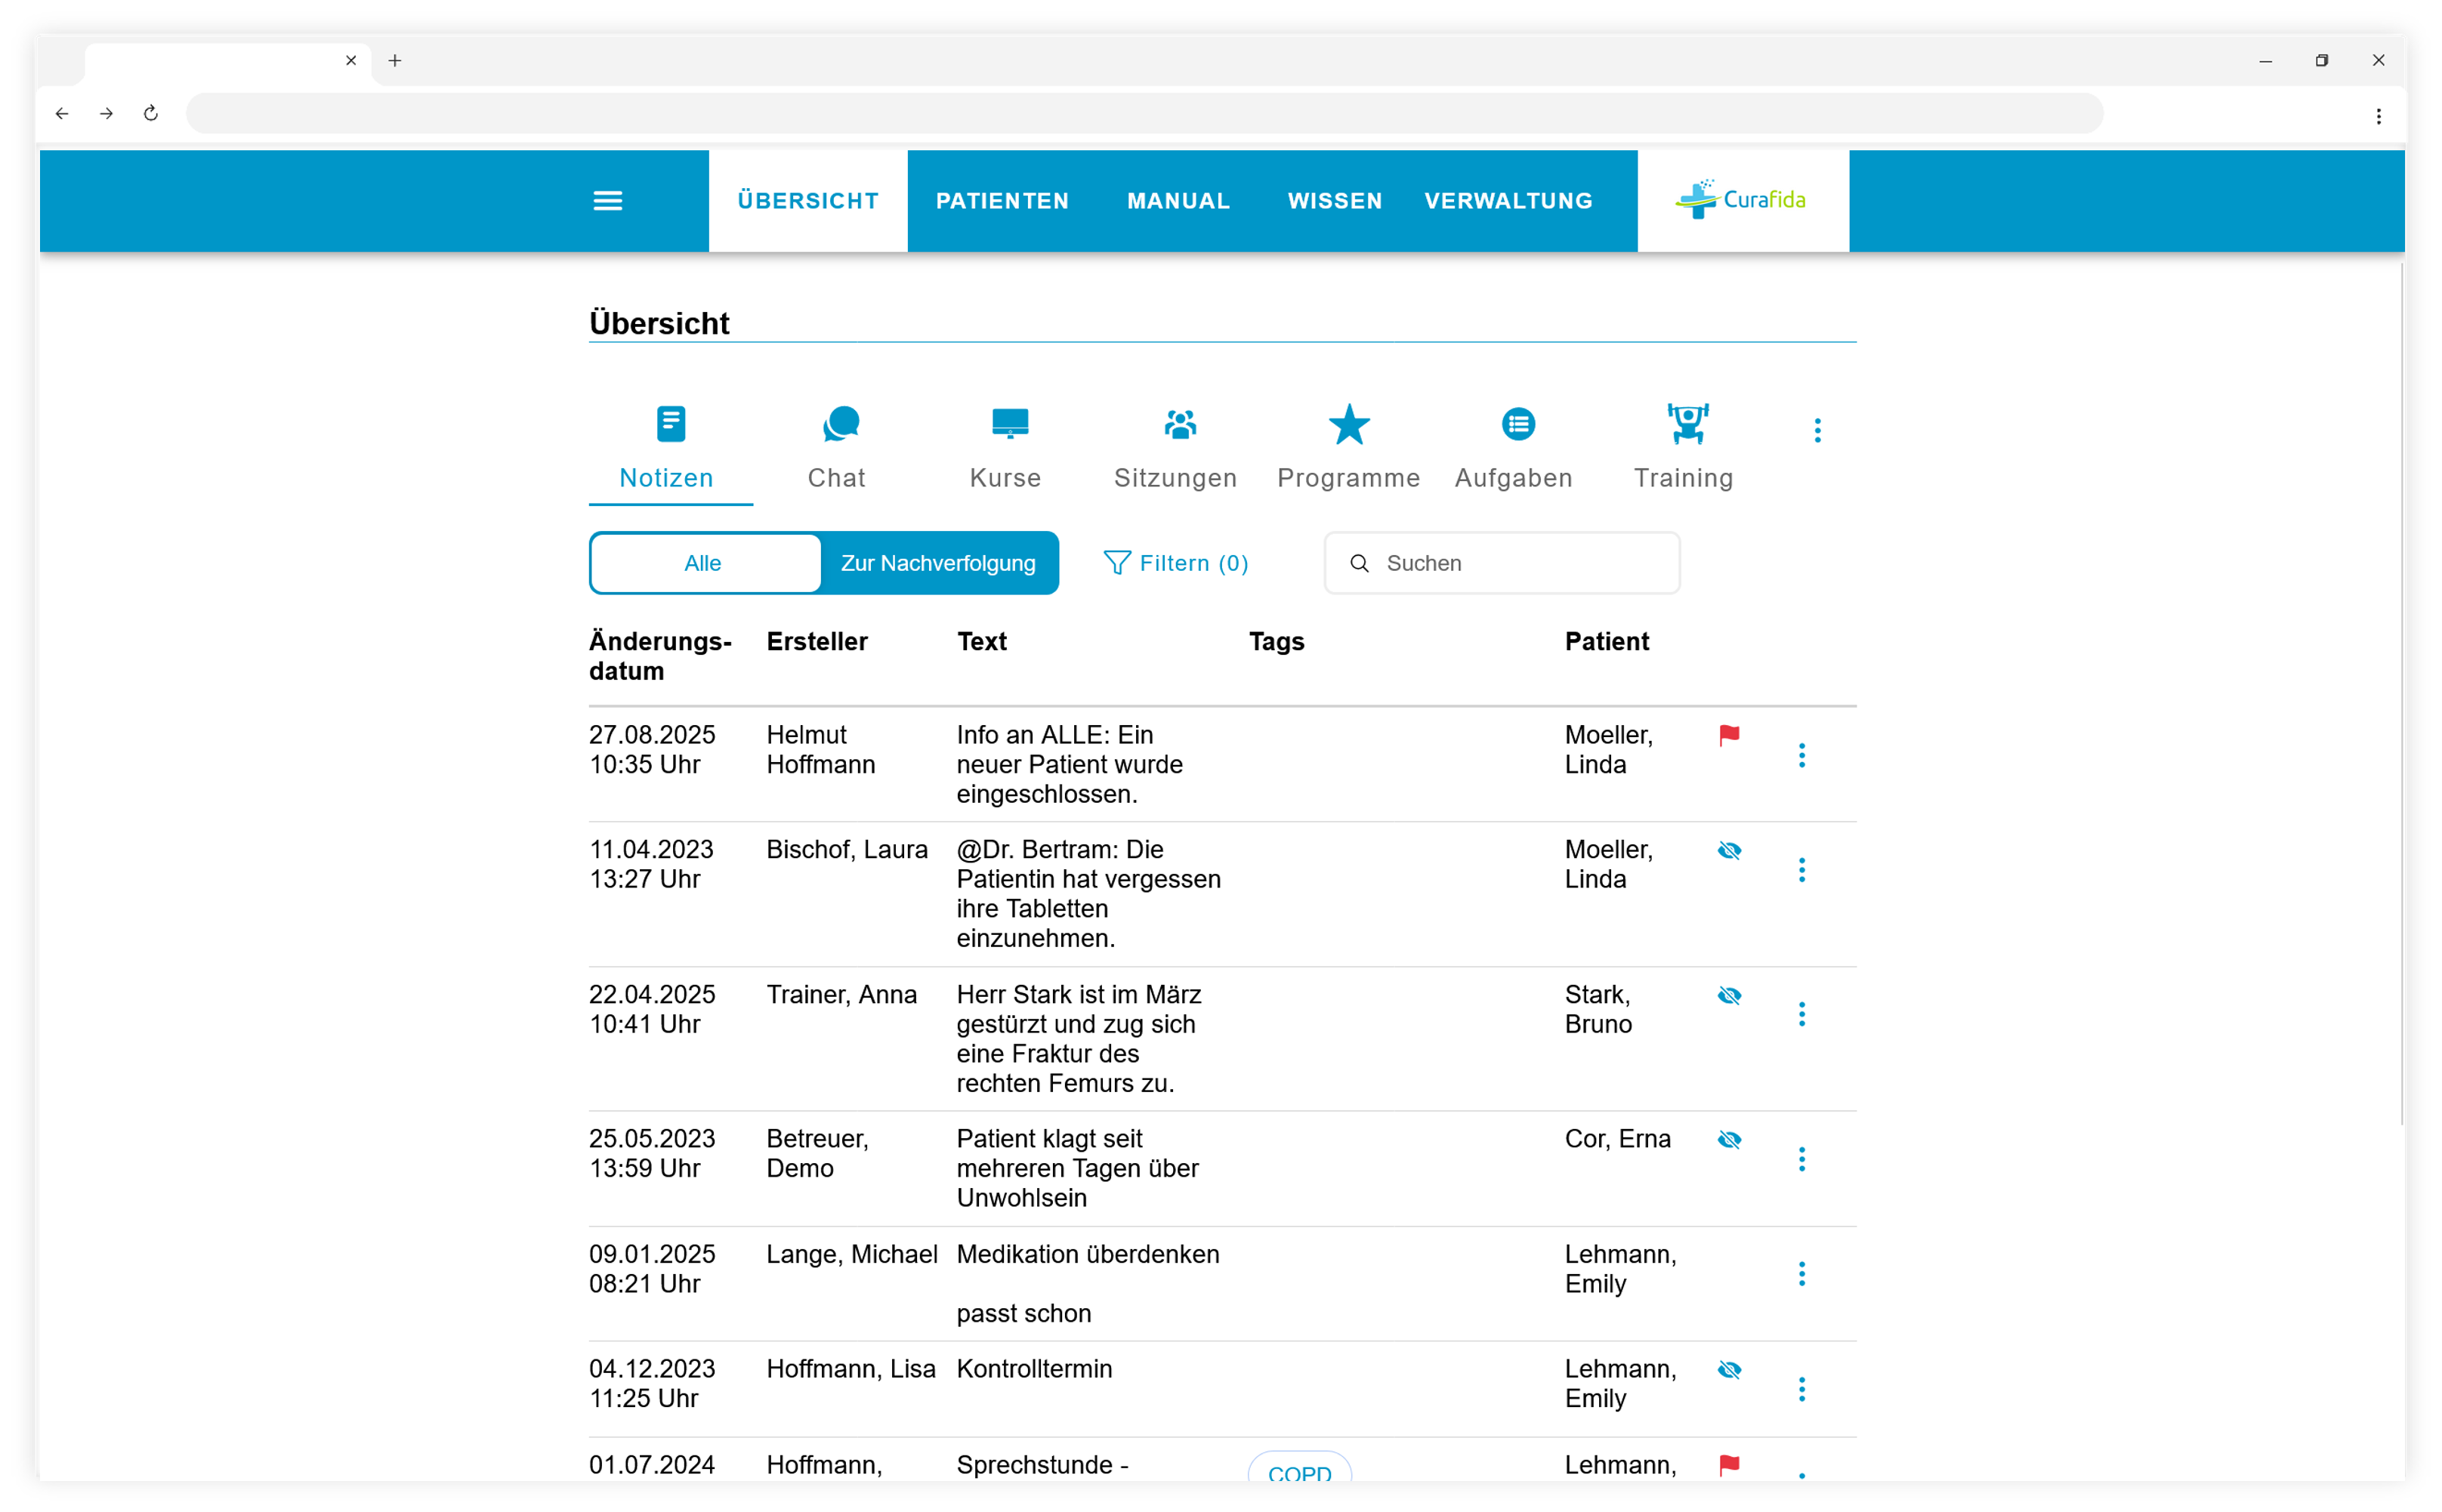Select note text 'Herr Stark ist im März gestürzt'

(x=1079, y=1010)
